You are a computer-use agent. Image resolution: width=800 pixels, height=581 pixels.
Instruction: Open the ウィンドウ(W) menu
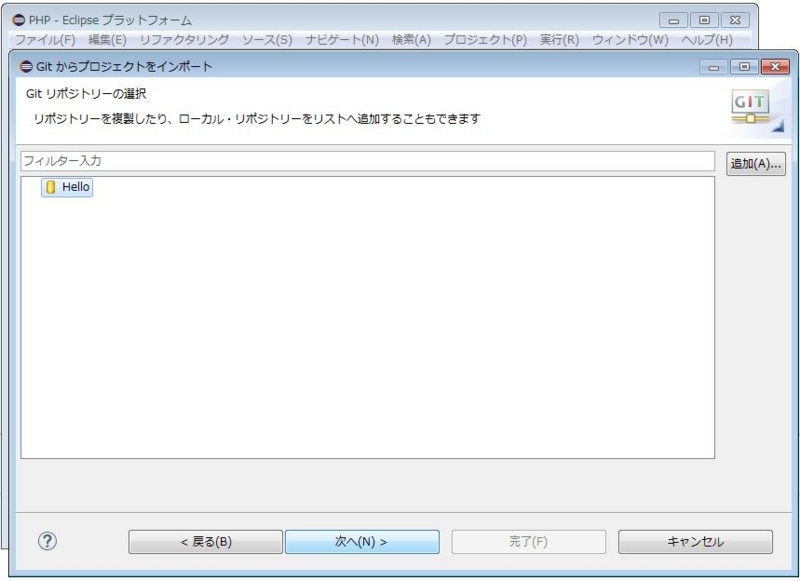[x=630, y=40]
